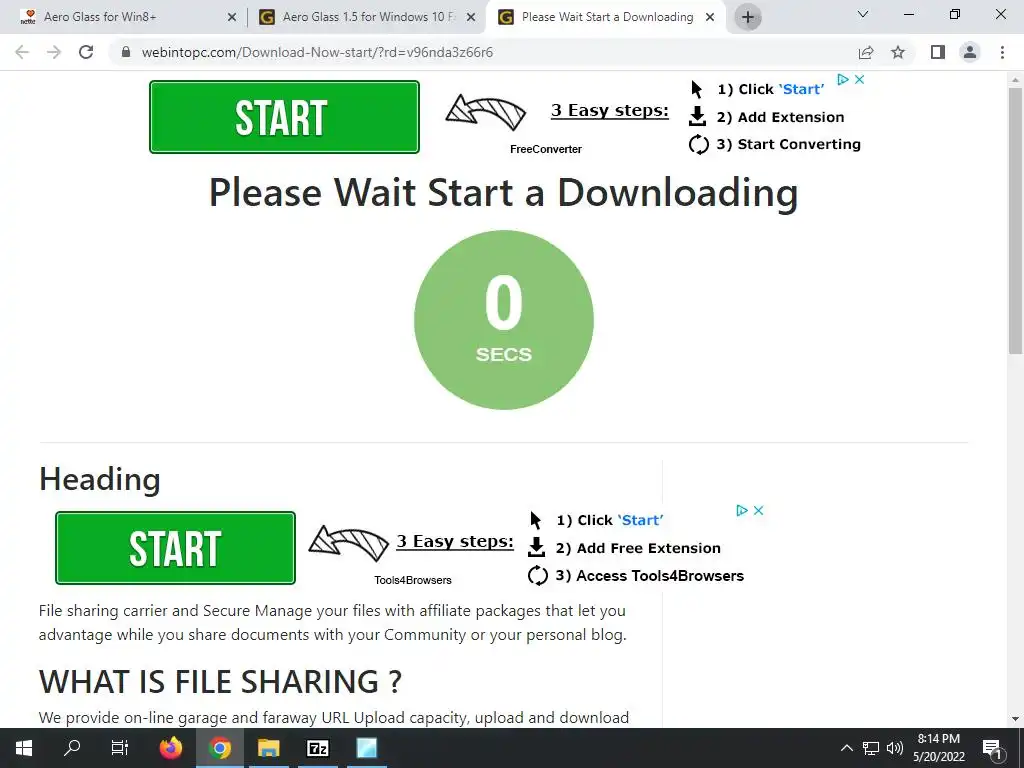Click the network icon in system tray
Image resolution: width=1024 pixels, height=768 pixels.
coord(871,748)
